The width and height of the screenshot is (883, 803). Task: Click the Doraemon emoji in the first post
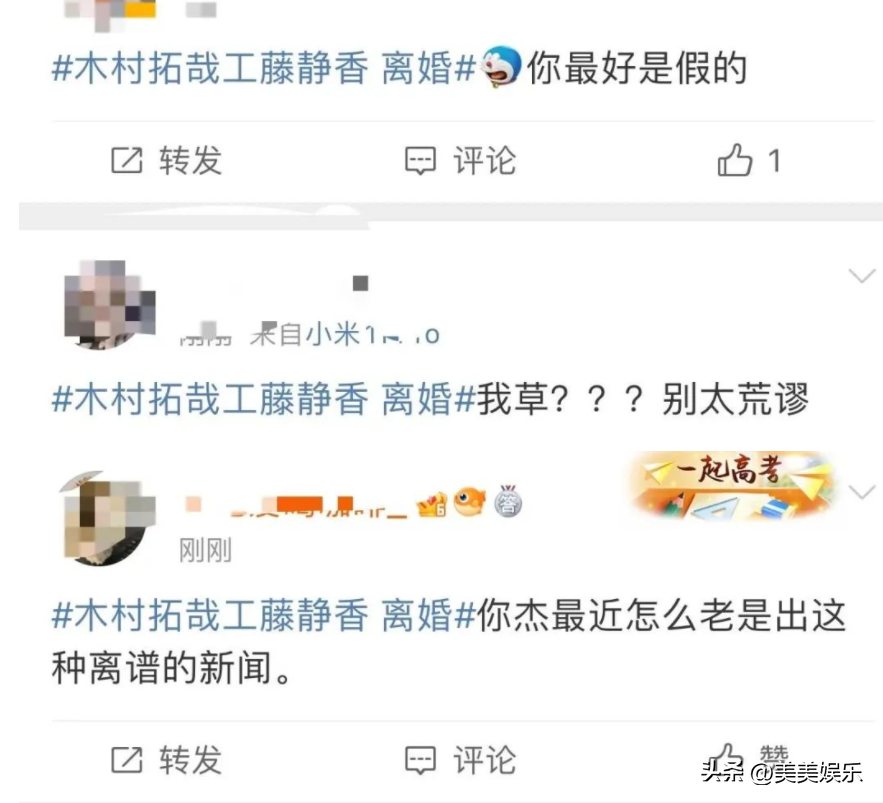500,66
